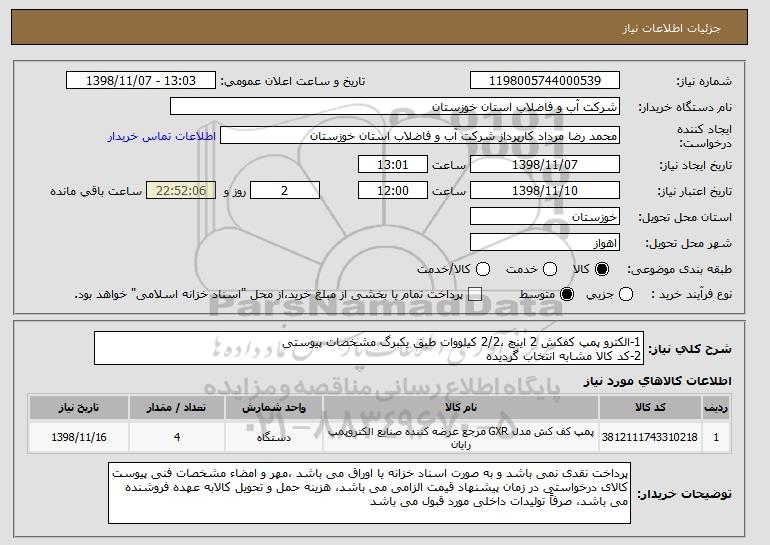Click the countdown timer 22:52:06

181,190
